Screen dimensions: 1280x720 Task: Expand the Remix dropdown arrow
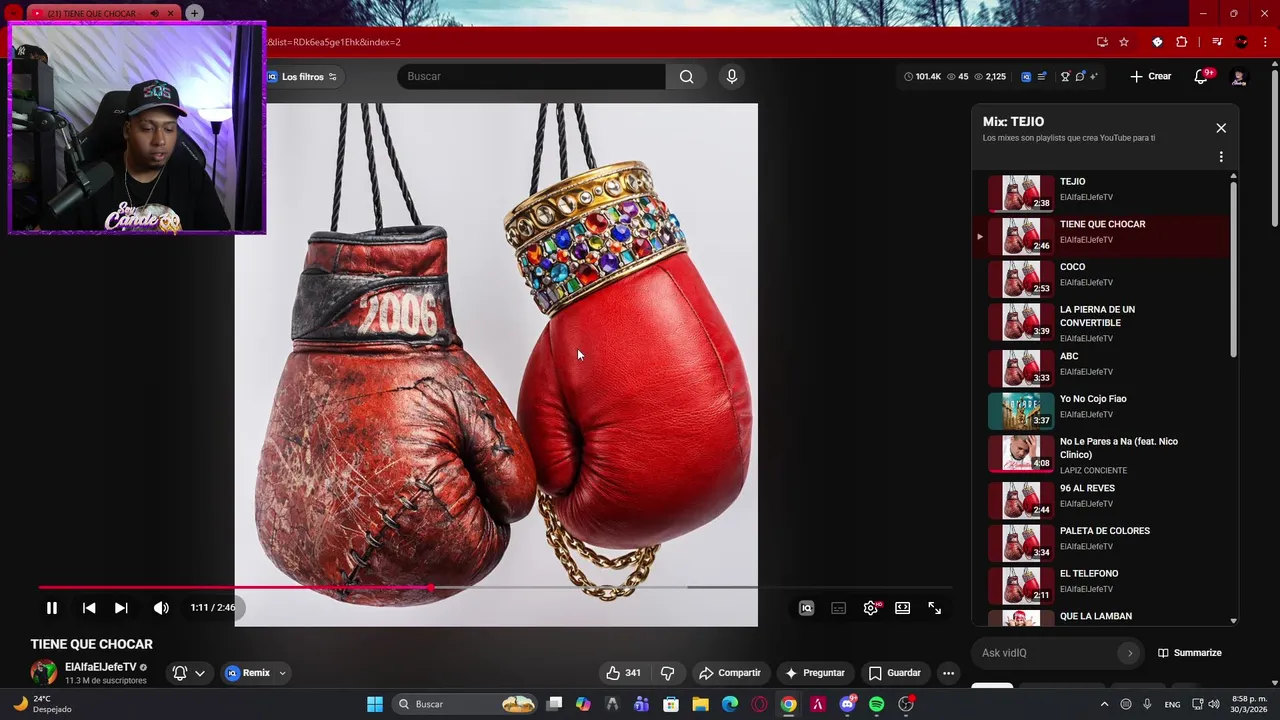(x=282, y=673)
